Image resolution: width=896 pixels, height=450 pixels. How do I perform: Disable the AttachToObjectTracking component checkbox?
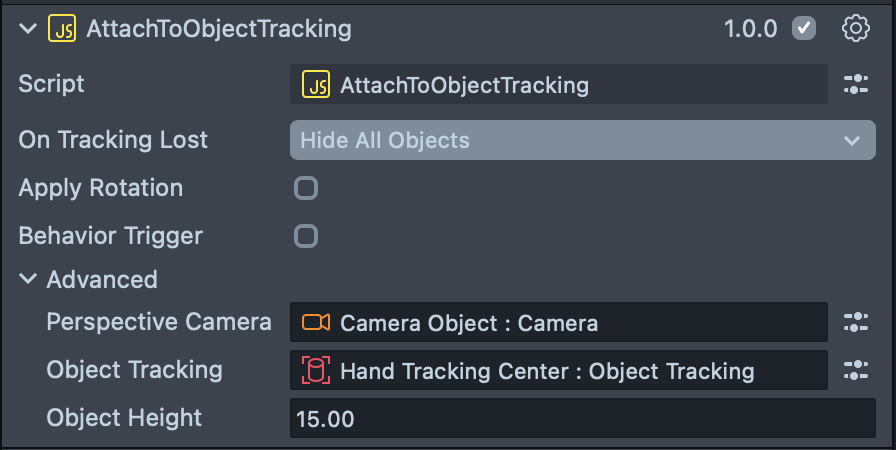coord(804,29)
